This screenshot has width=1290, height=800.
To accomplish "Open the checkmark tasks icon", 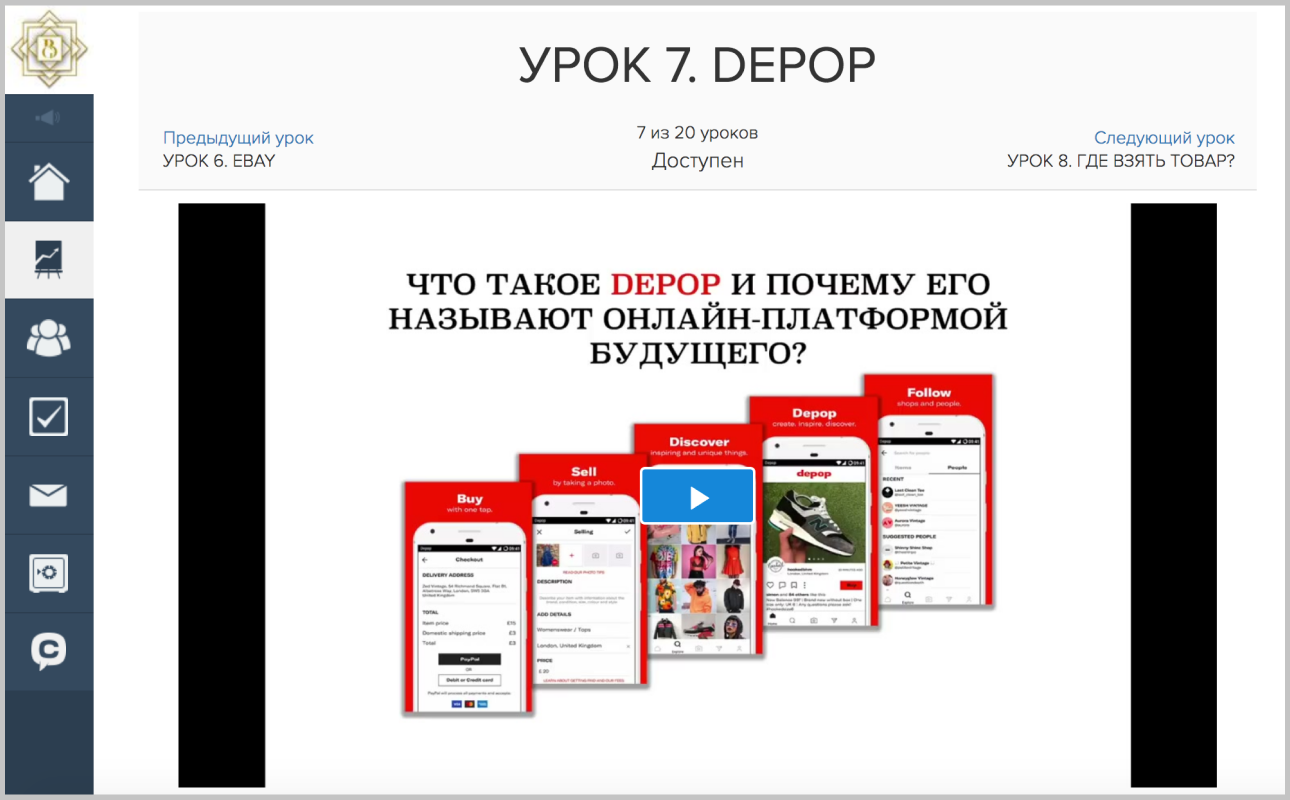I will (49, 417).
